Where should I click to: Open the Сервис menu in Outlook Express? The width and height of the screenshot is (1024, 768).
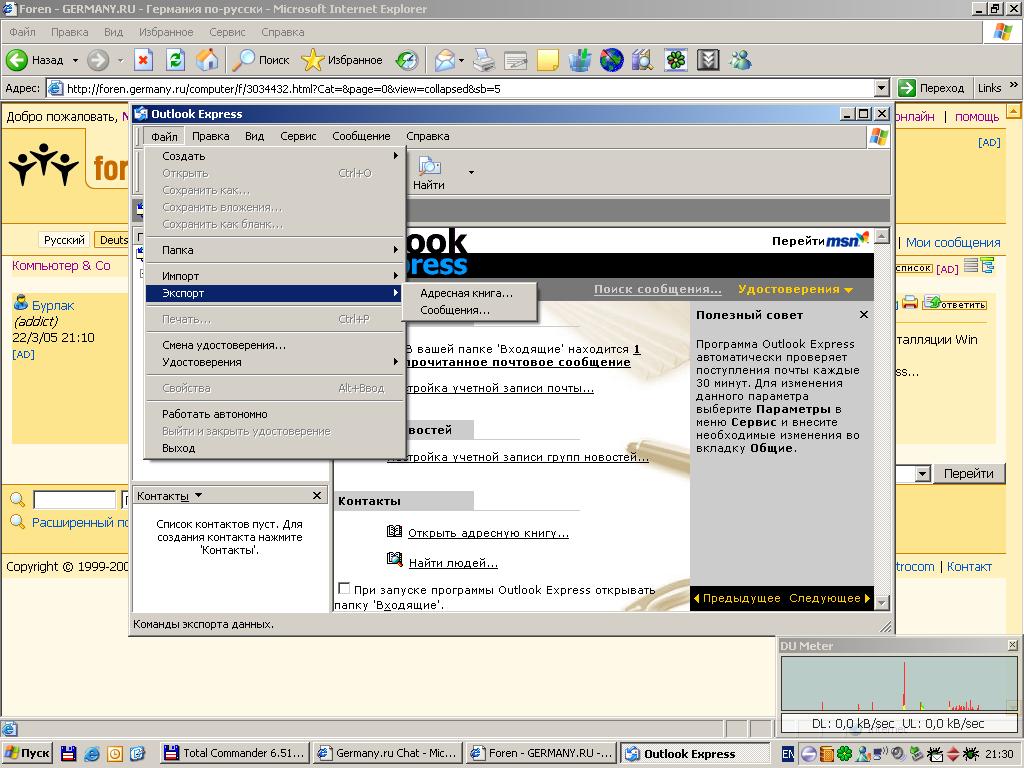(x=298, y=136)
